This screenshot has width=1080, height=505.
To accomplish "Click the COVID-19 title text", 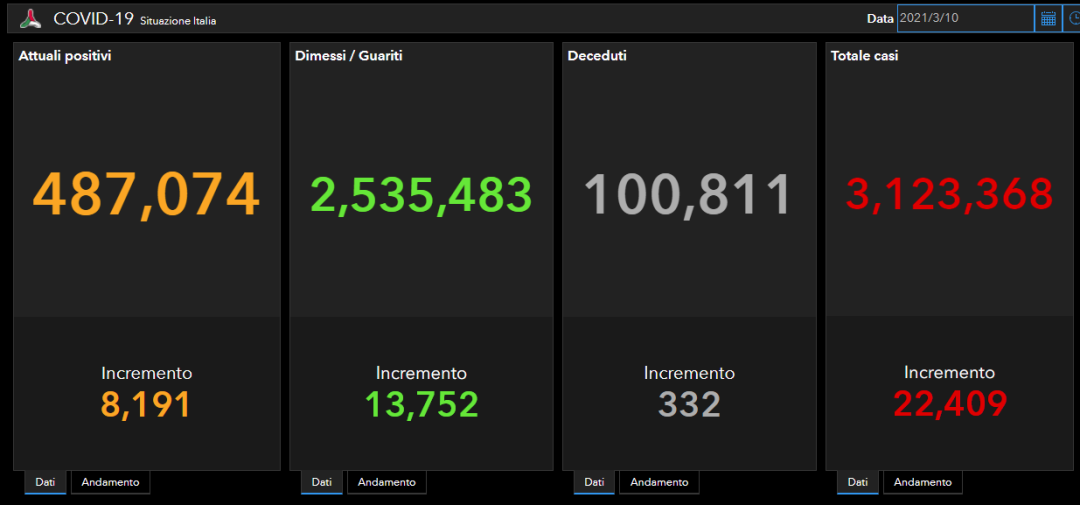I will 94,19.
